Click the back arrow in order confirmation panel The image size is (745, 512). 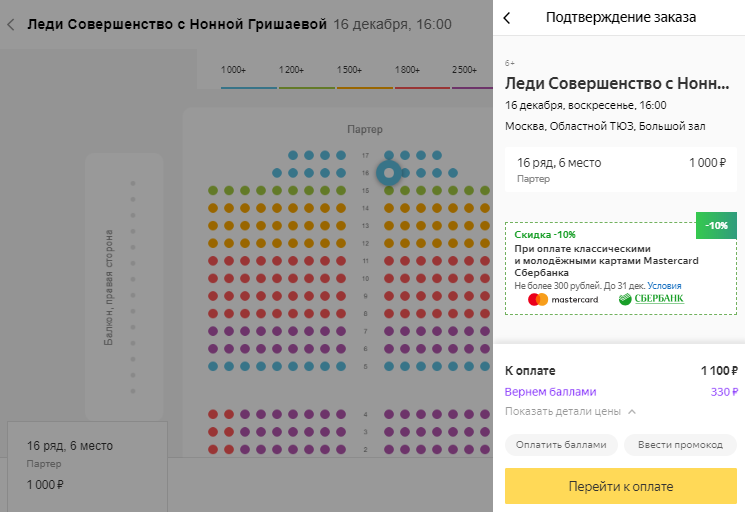pyautogui.click(x=507, y=18)
